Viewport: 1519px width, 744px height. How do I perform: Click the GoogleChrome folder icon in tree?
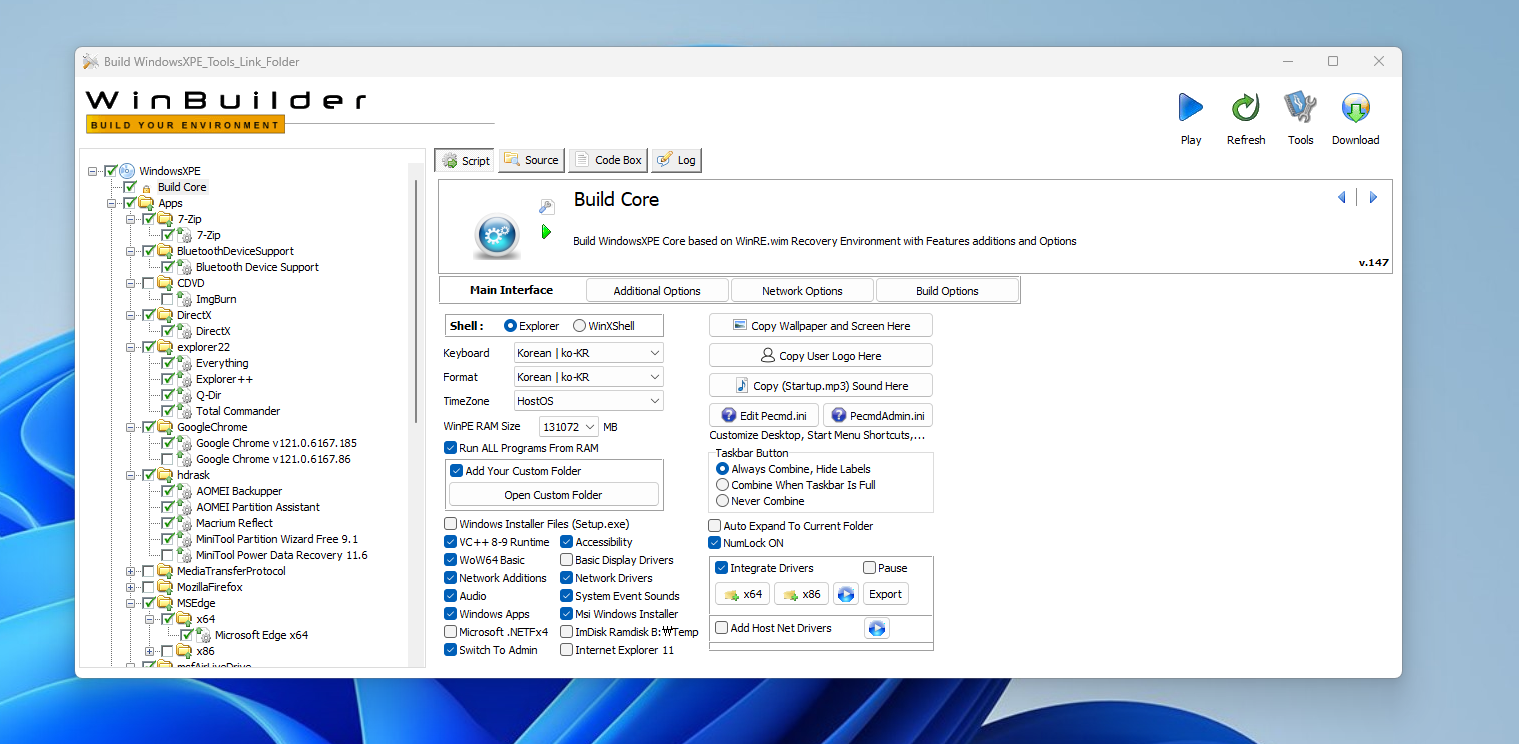(165, 427)
